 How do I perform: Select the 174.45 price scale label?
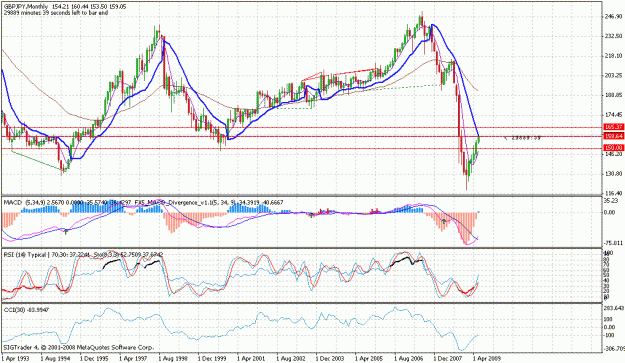click(x=613, y=114)
